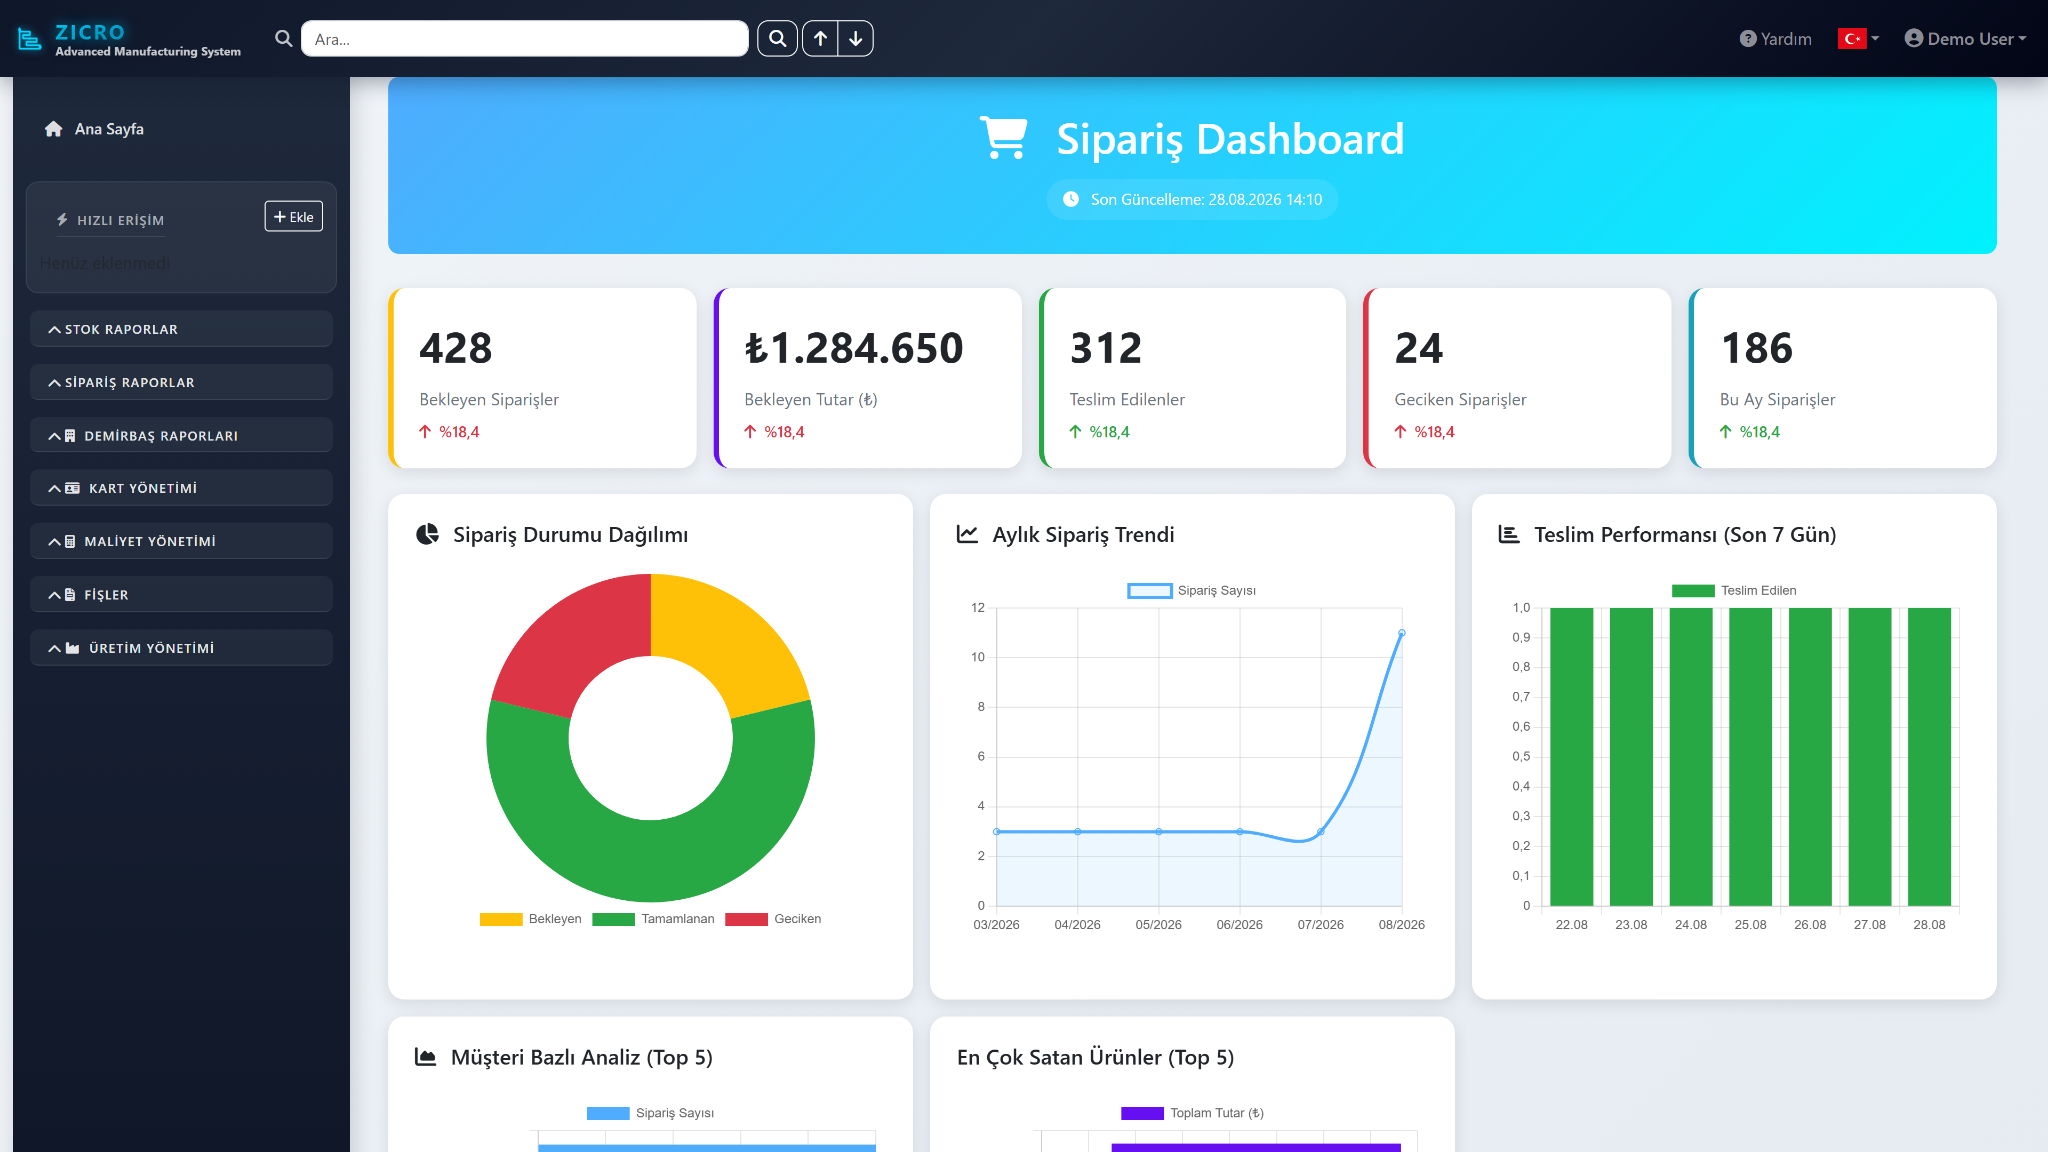Click the Yardım question mark icon
Viewport: 2048px width, 1152px height.
[x=1748, y=39]
